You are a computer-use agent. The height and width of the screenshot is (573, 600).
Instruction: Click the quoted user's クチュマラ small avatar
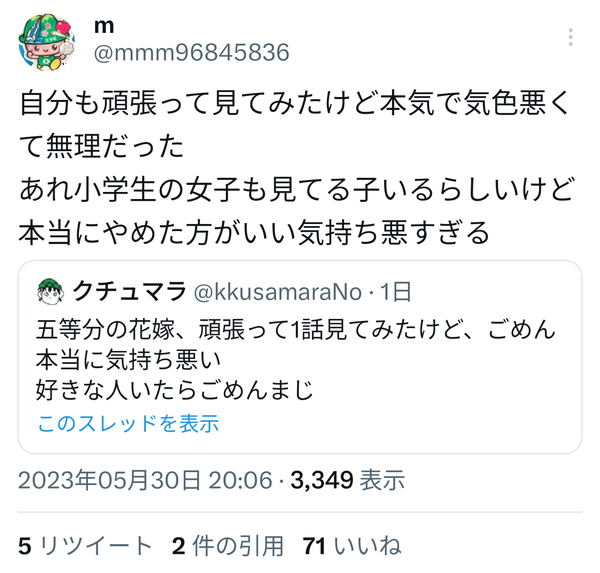tap(50, 292)
